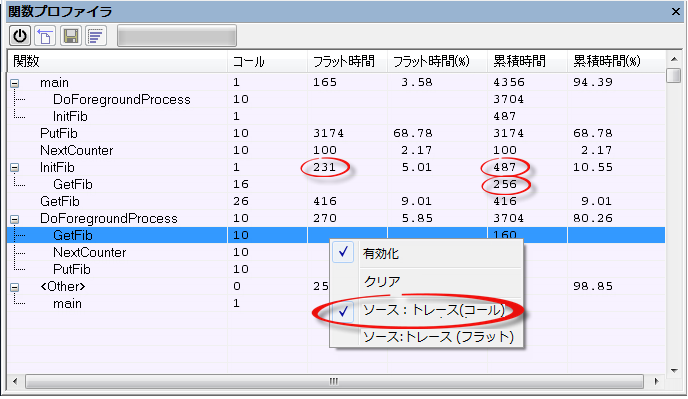
Task: Click flat time percent 68.78 for PutFib
Action: click(413, 133)
